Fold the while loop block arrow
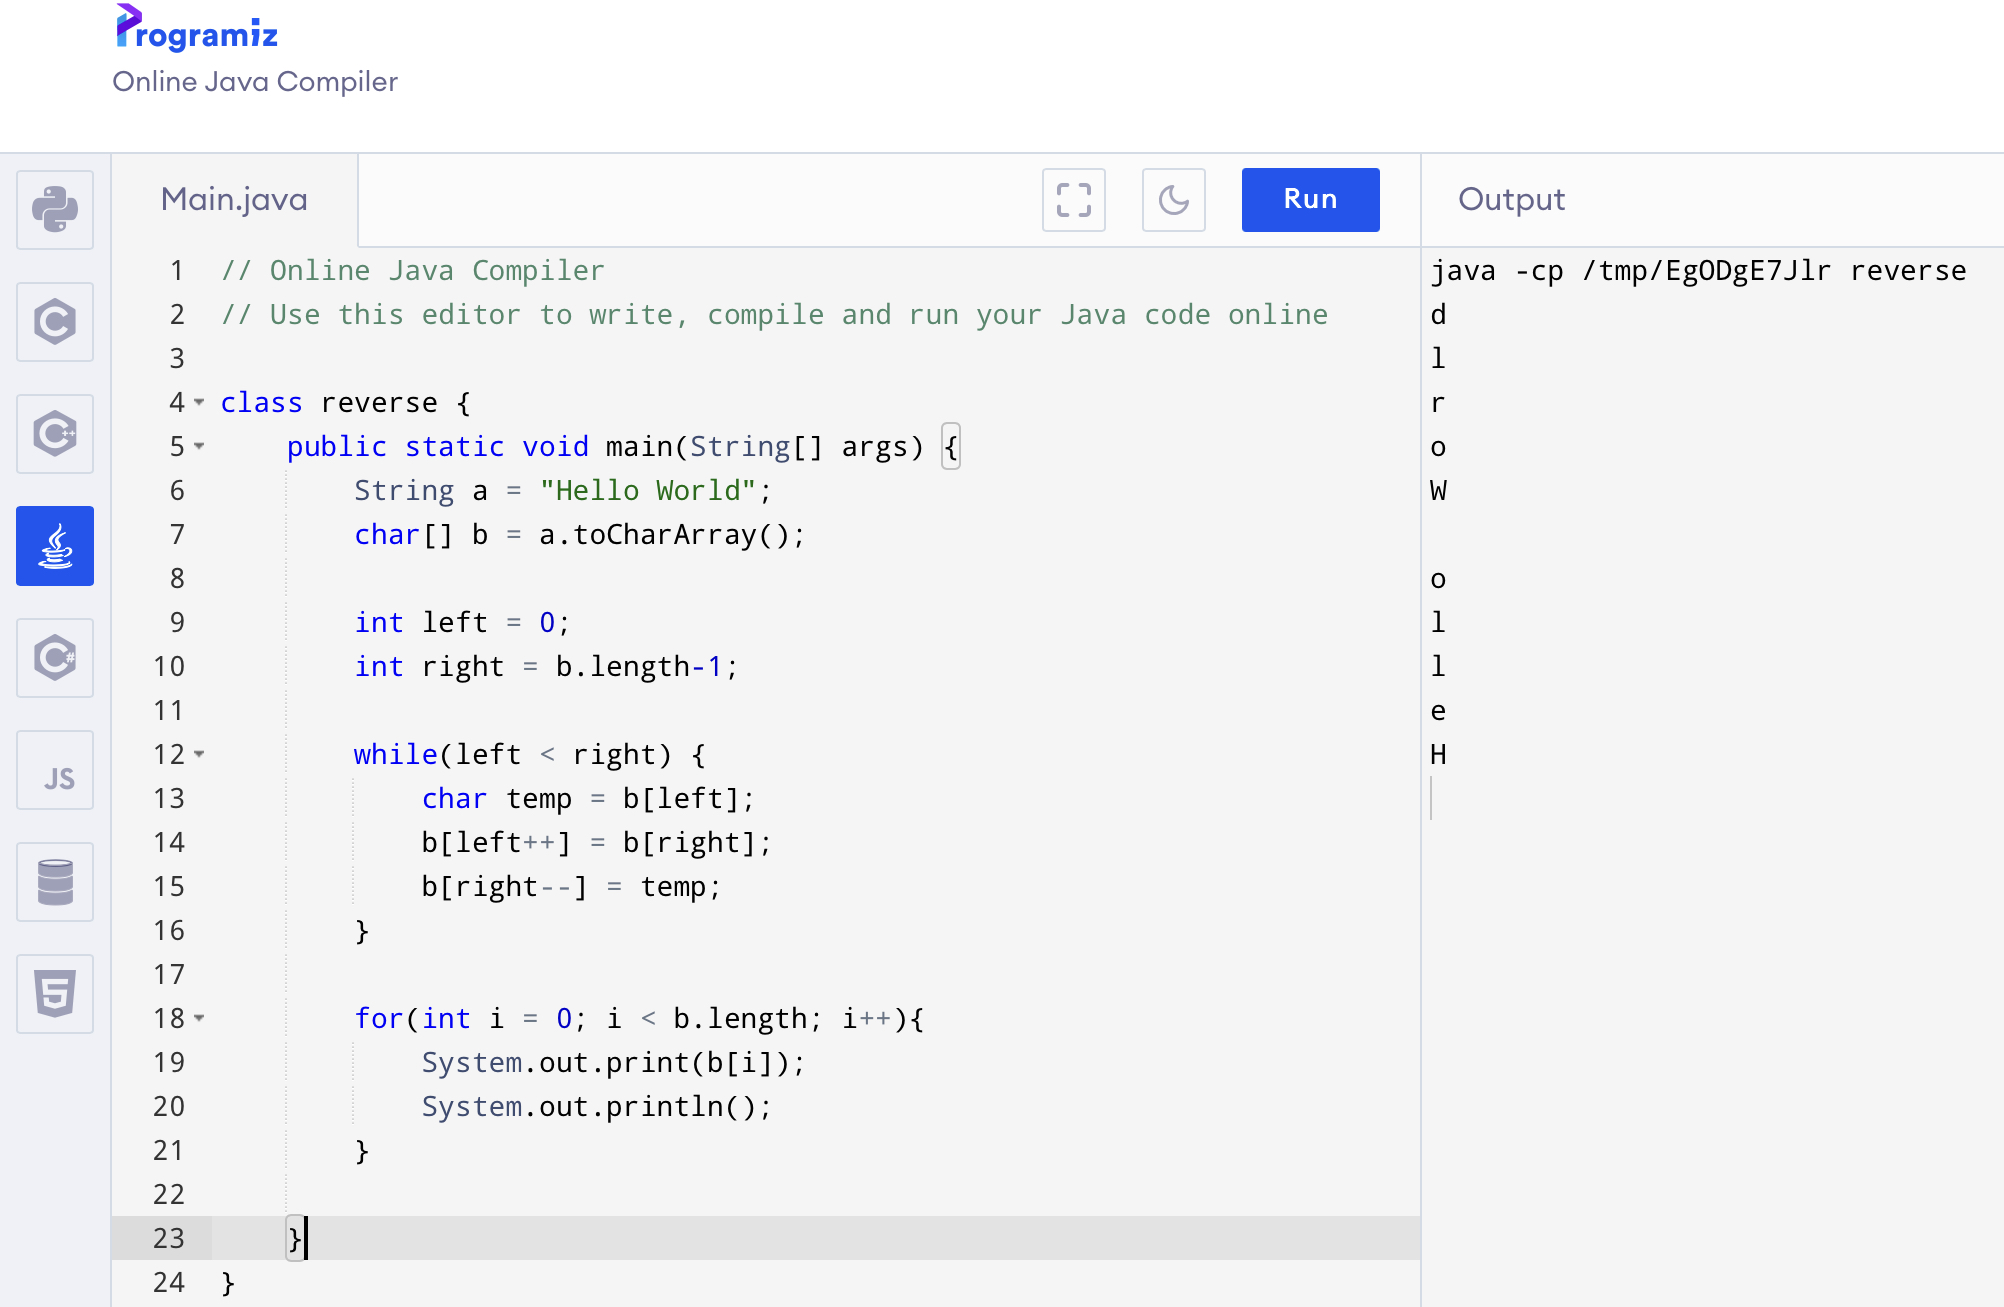Viewport: 2004px width, 1307px height. point(199,754)
